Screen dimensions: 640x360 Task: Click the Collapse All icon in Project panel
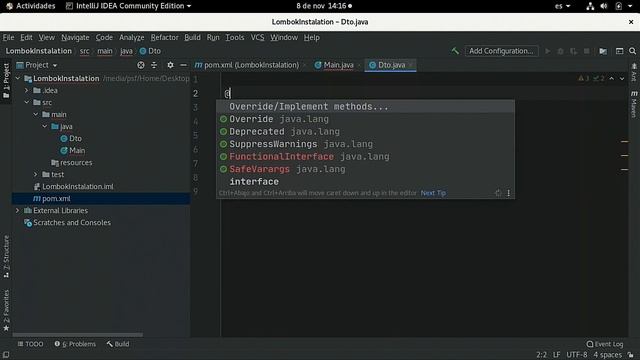154,65
